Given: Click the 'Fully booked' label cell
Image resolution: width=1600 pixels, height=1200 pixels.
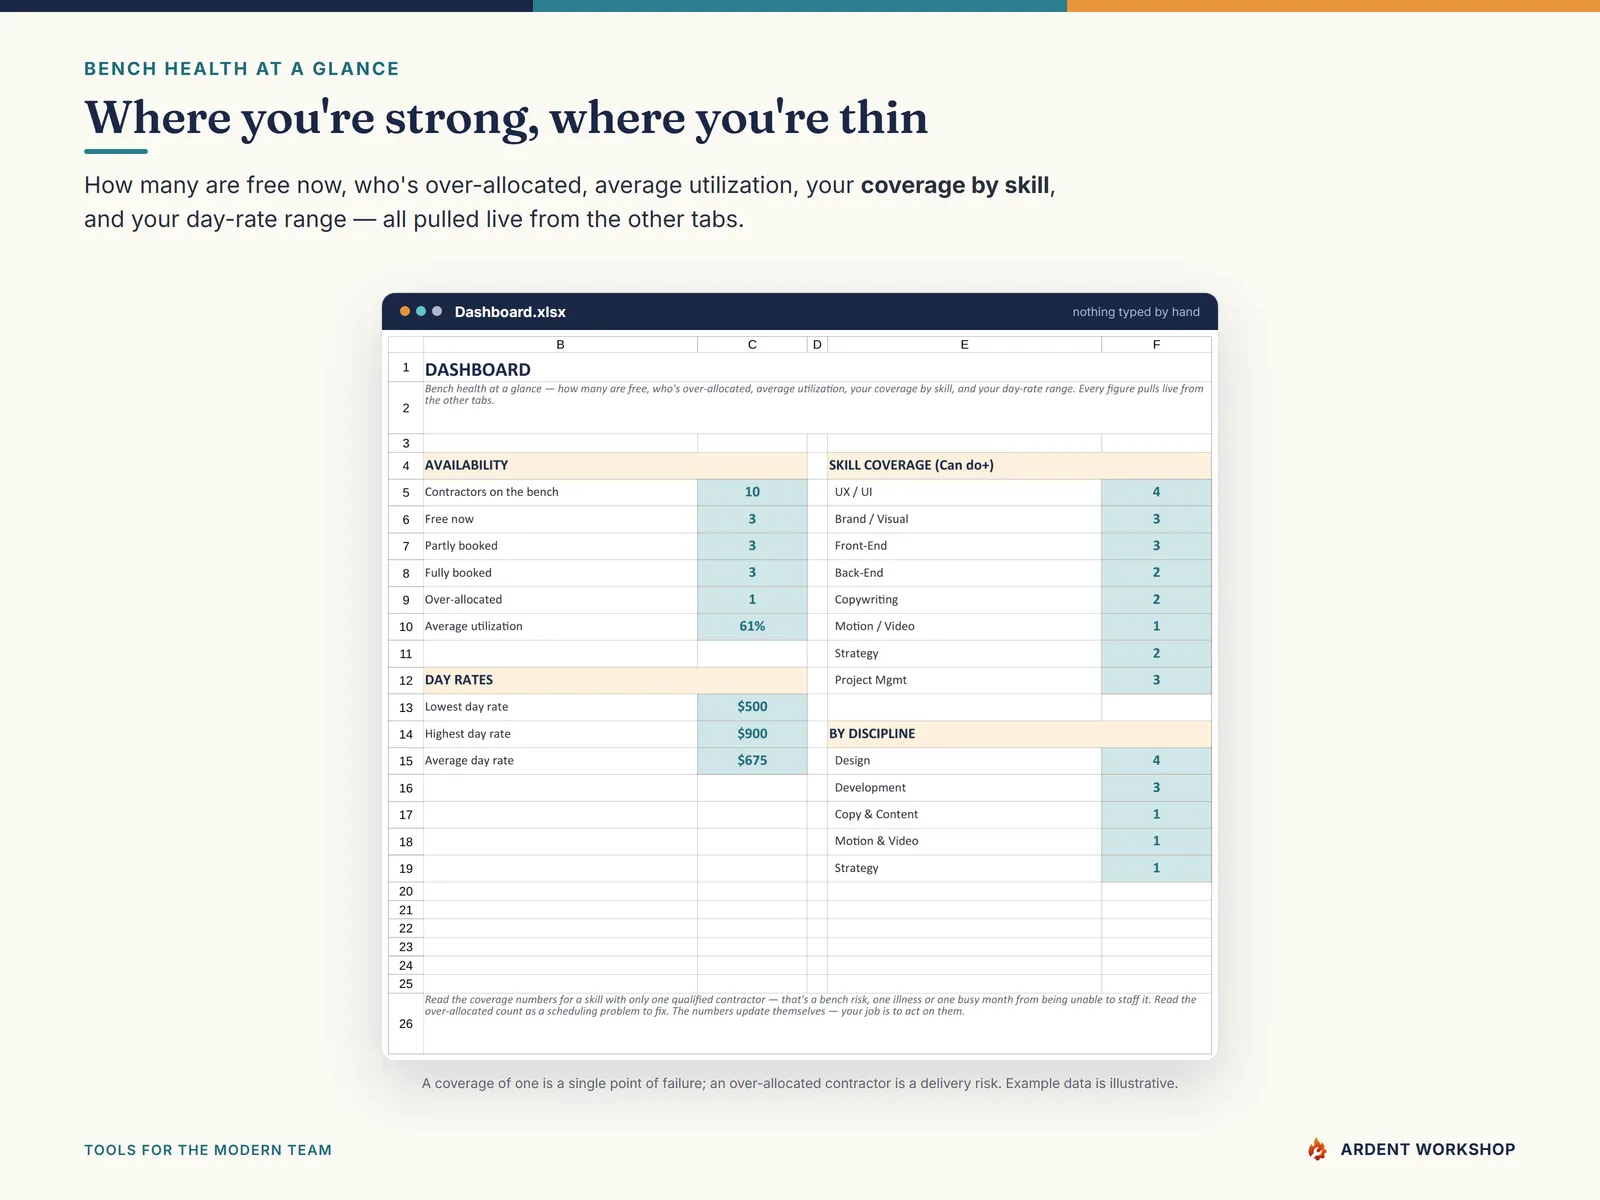Looking at the screenshot, I should [560, 573].
